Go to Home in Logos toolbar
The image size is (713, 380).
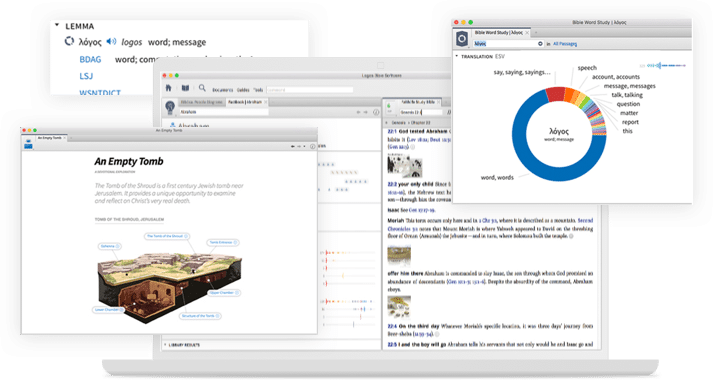[168, 88]
